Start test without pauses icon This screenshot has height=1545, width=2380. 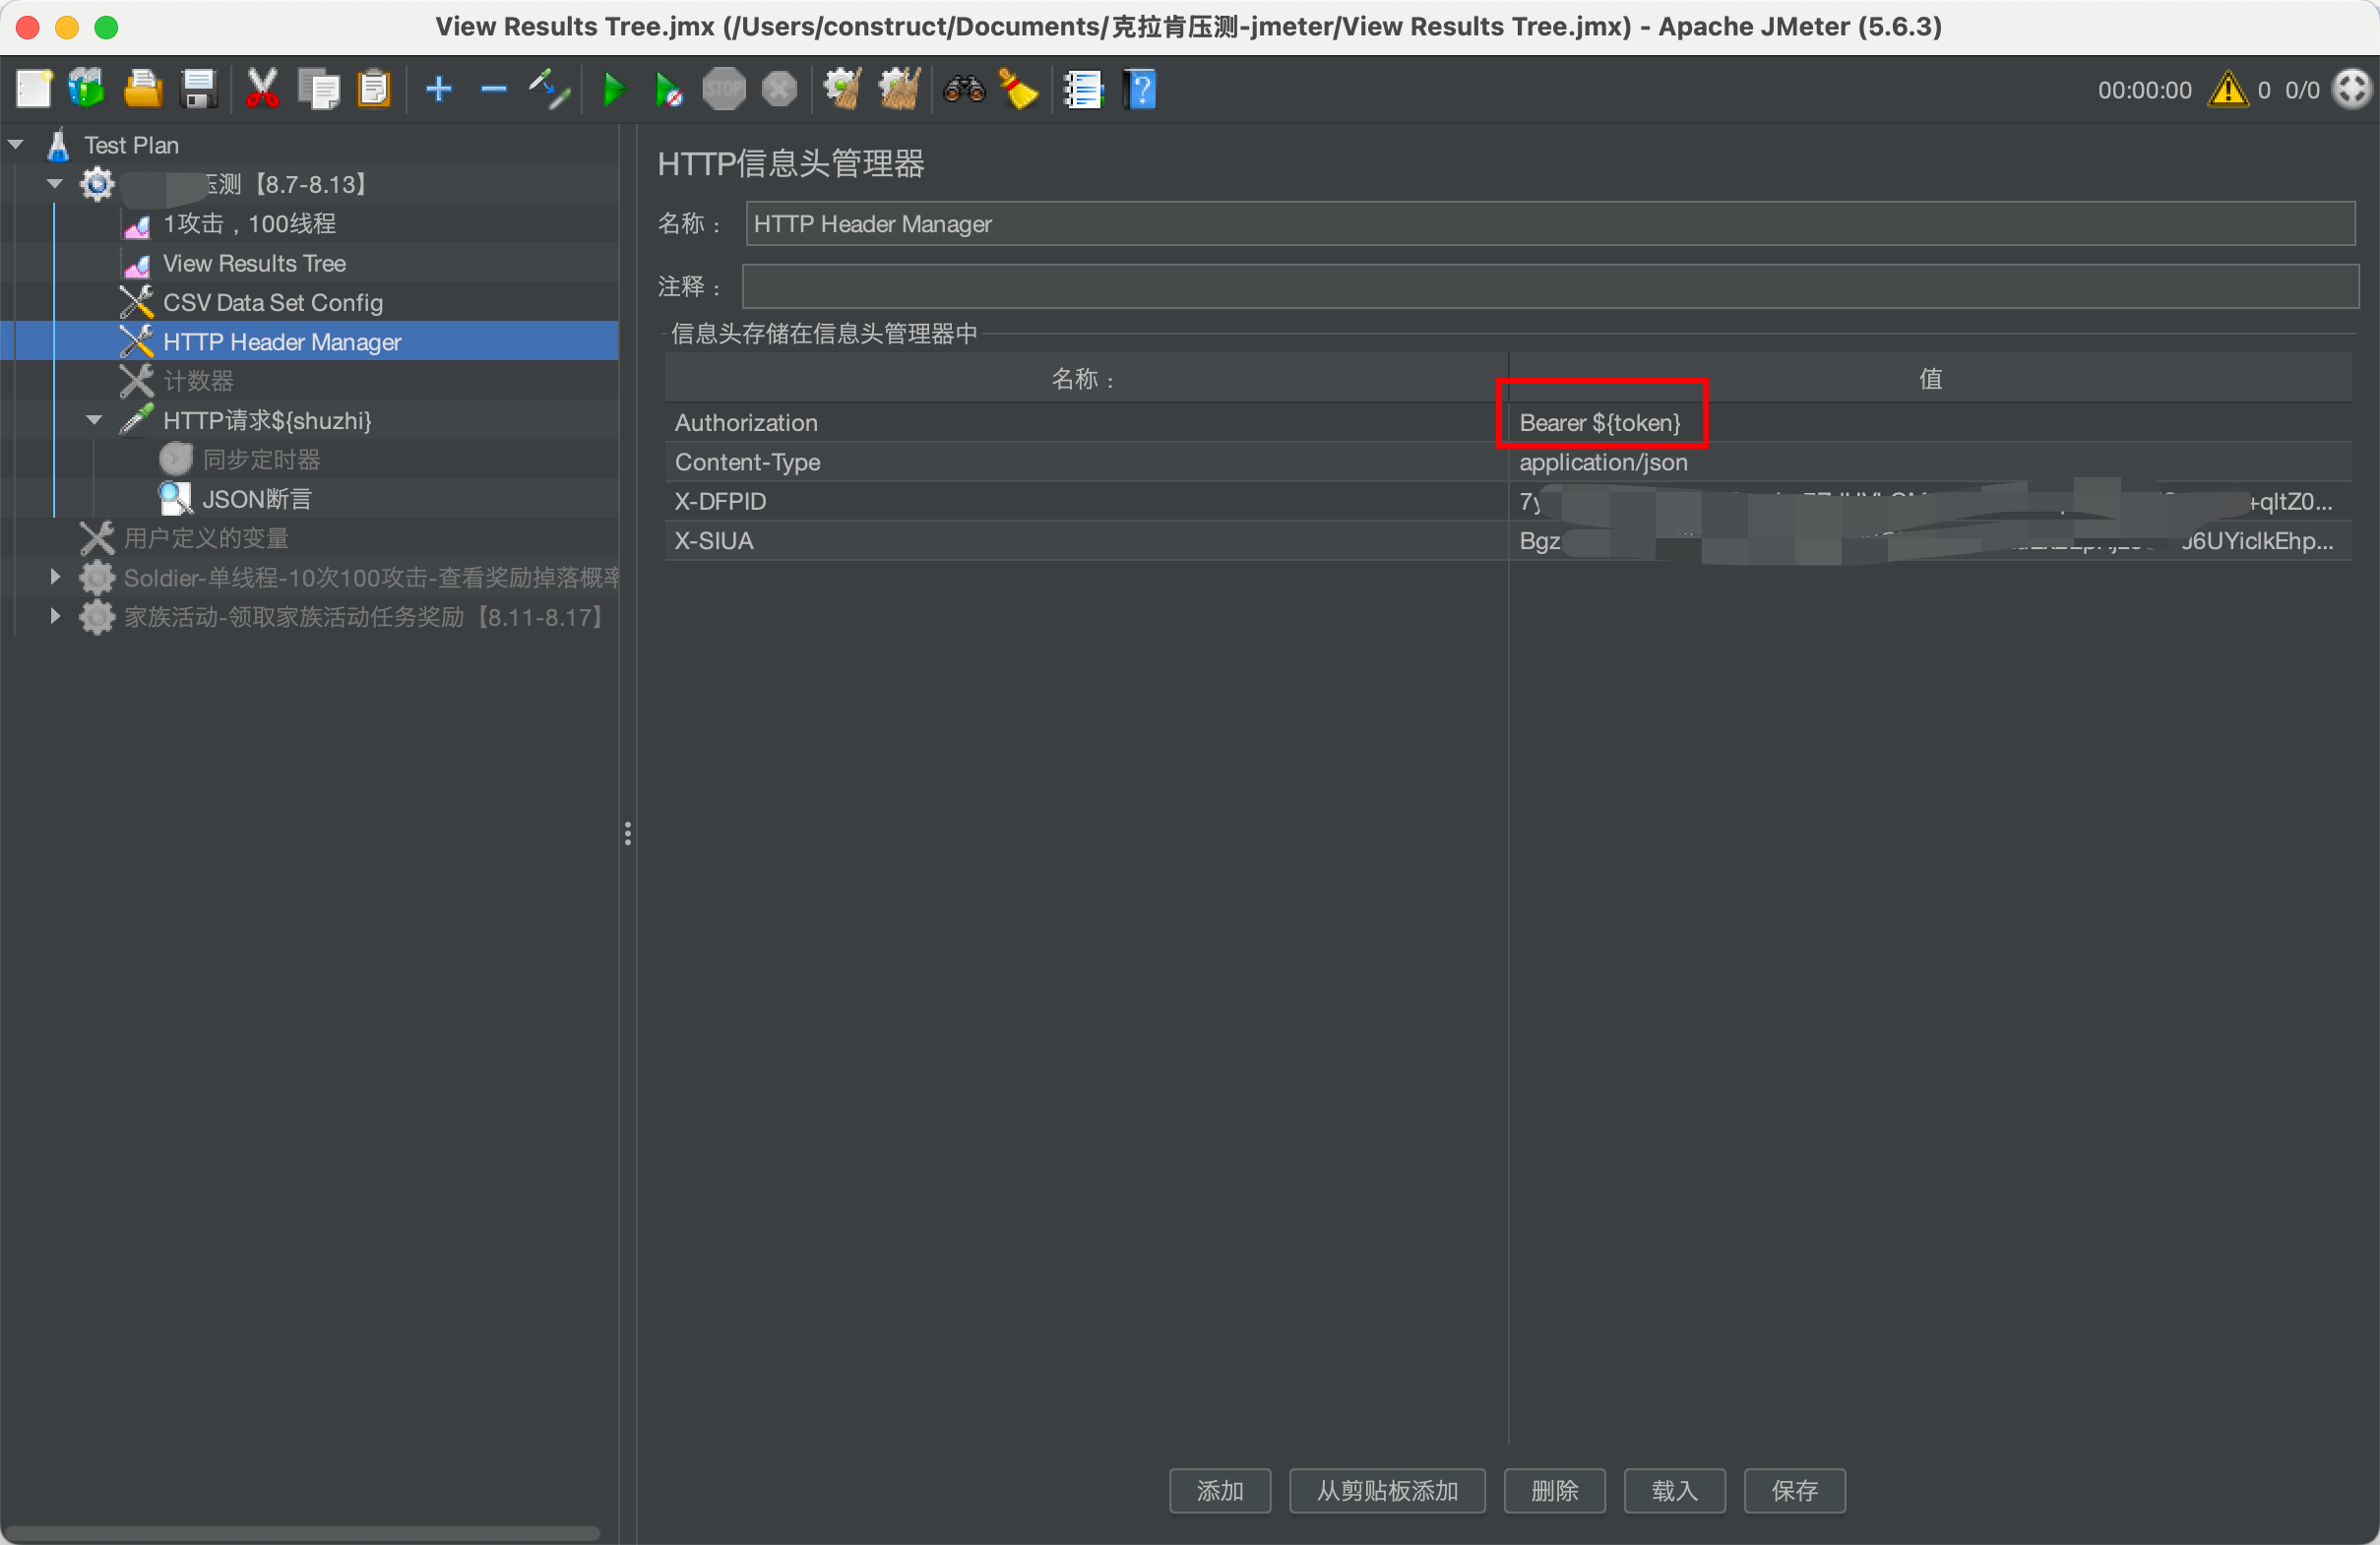[668, 89]
